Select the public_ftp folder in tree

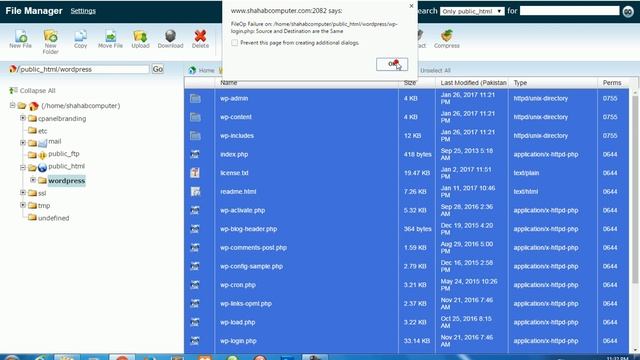pos(64,154)
